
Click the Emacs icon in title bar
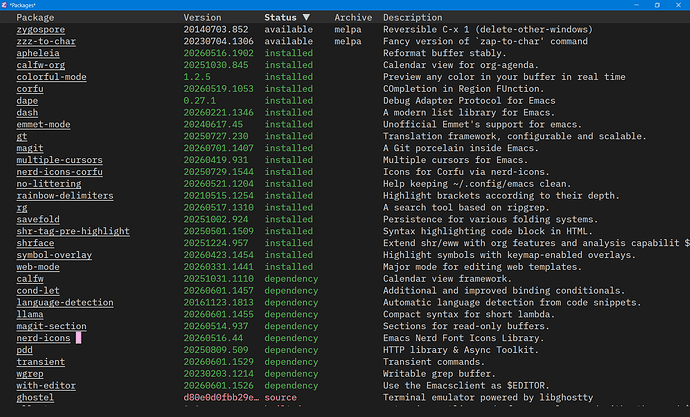coord(4,5)
